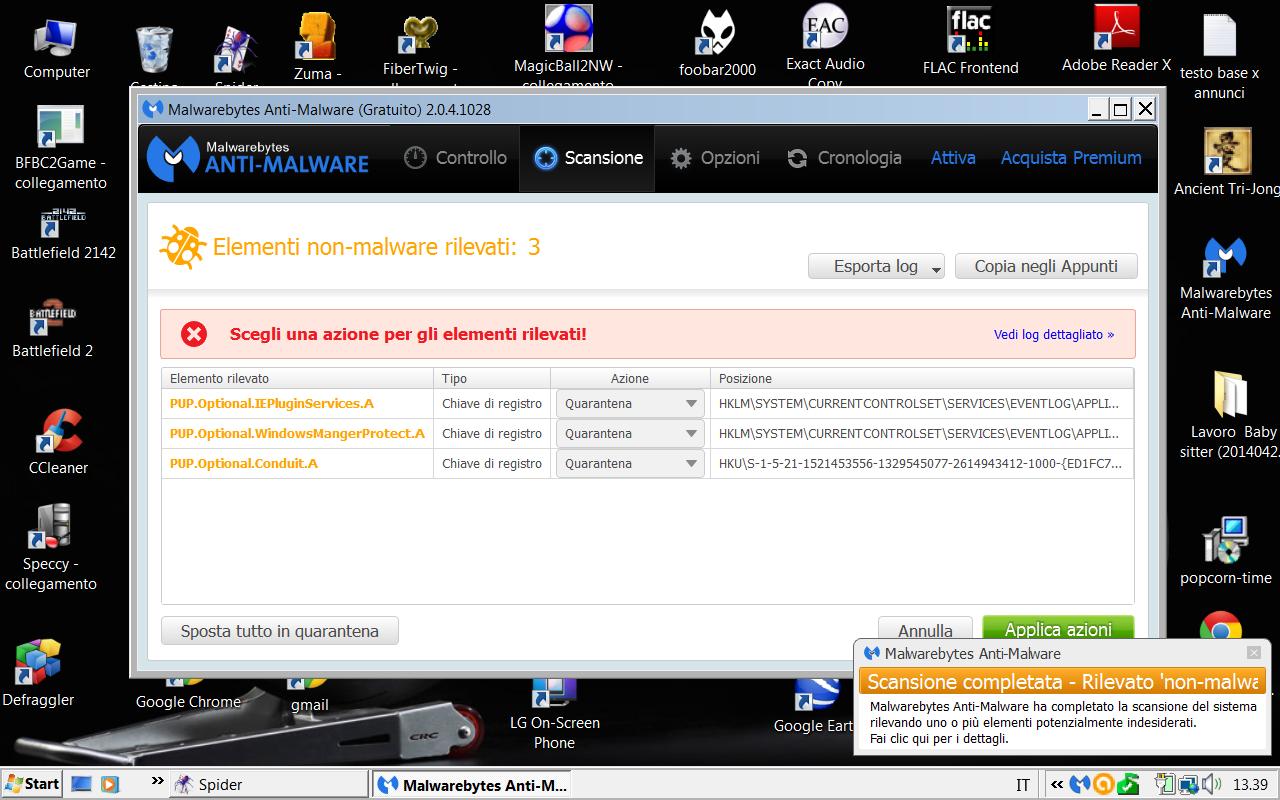Image resolution: width=1280 pixels, height=800 pixels.
Task: Click the clock showing 13.39
Action: [1251, 785]
